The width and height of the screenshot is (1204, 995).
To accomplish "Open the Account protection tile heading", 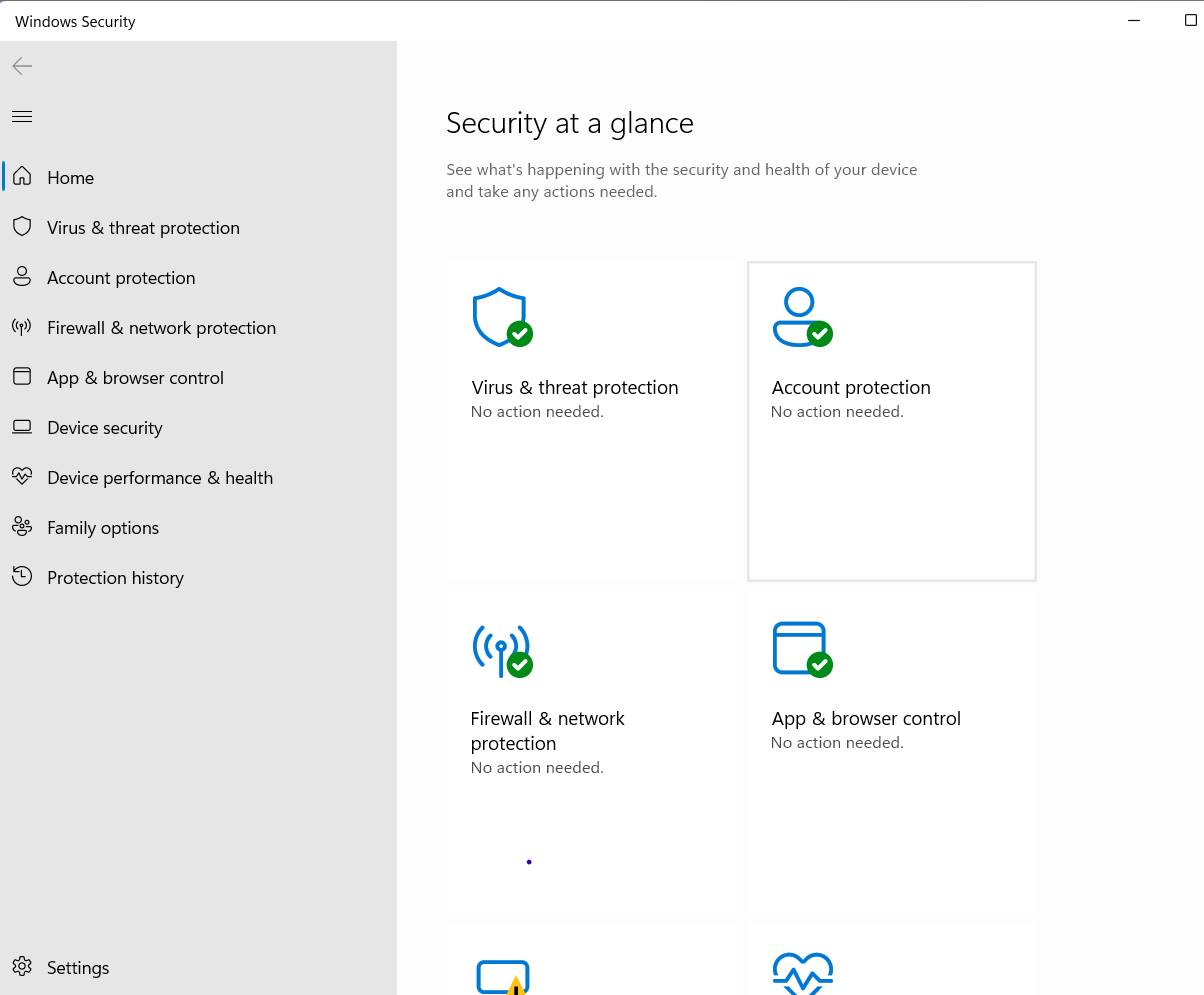I will [x=851, y=388].
